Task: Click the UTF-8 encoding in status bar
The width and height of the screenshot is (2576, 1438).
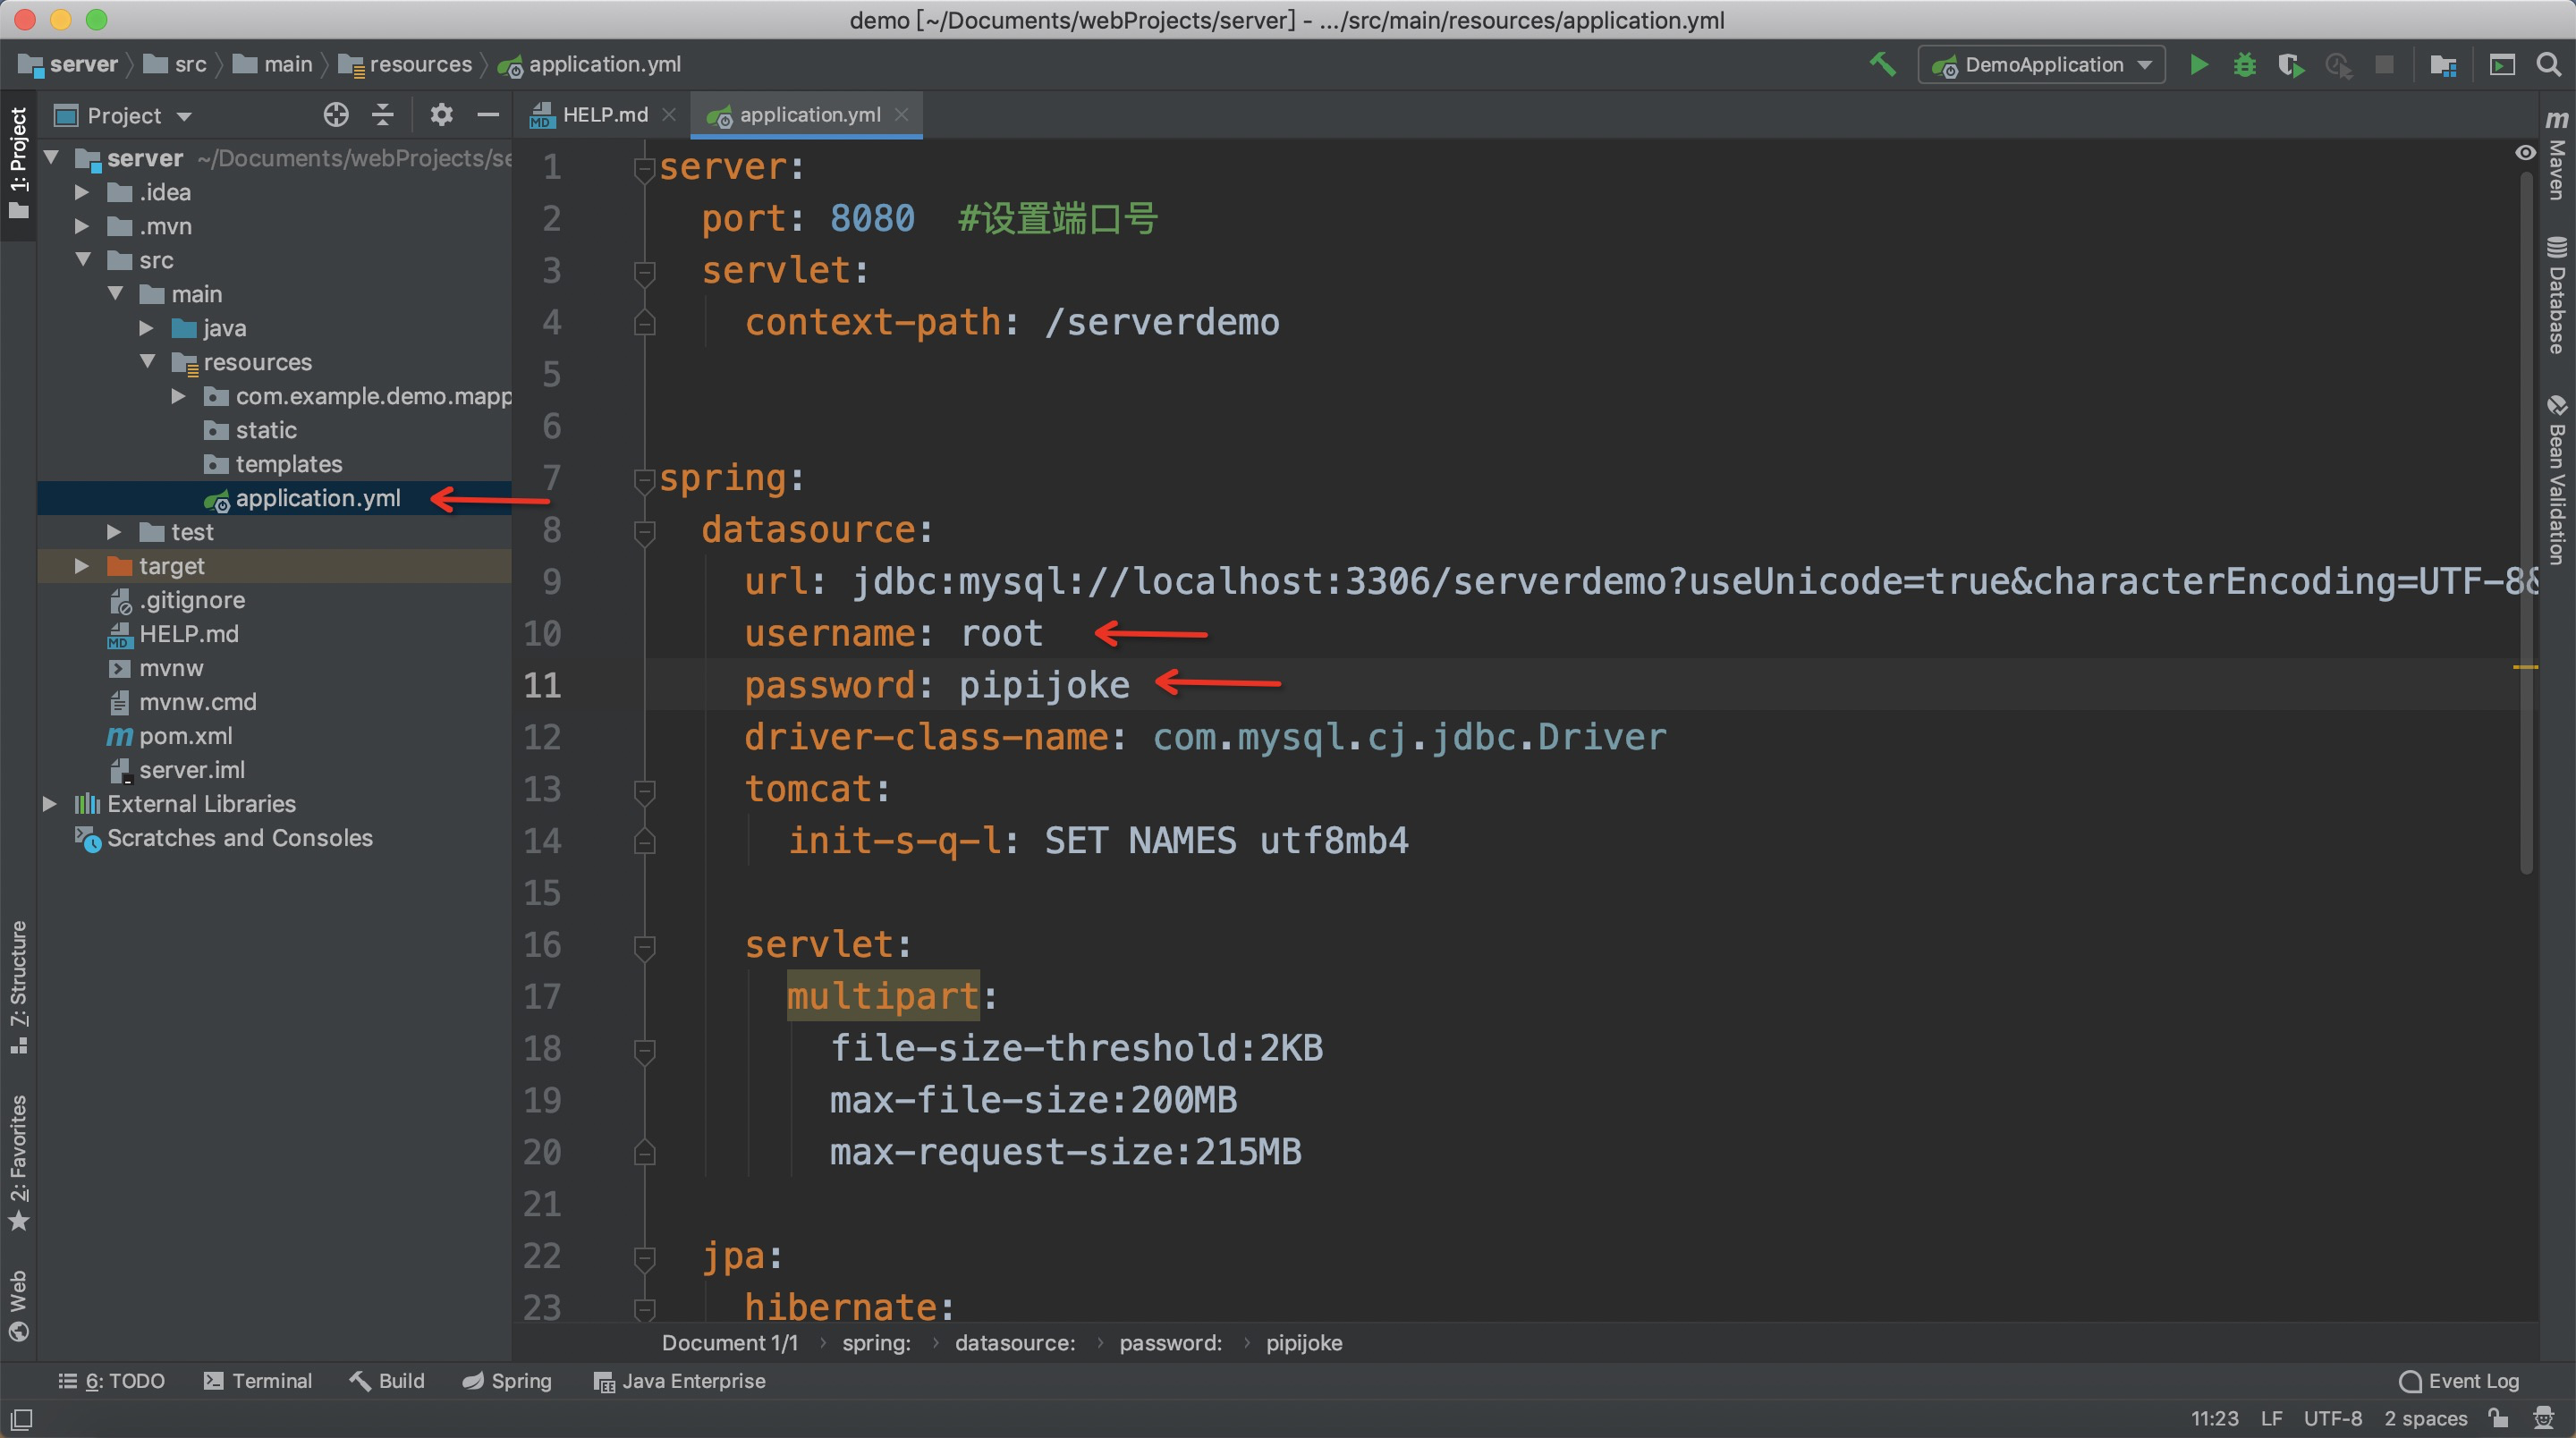Action: 2332,1419
